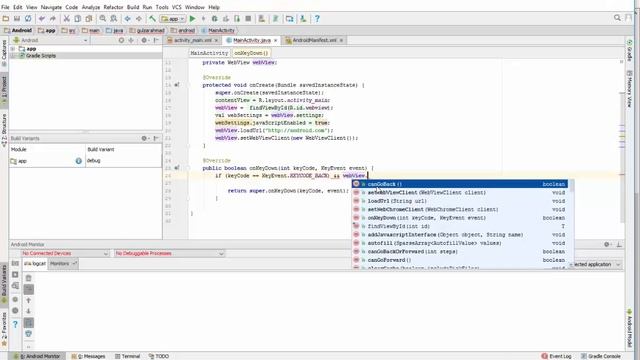Open the Analyze menu

[91, 7]
